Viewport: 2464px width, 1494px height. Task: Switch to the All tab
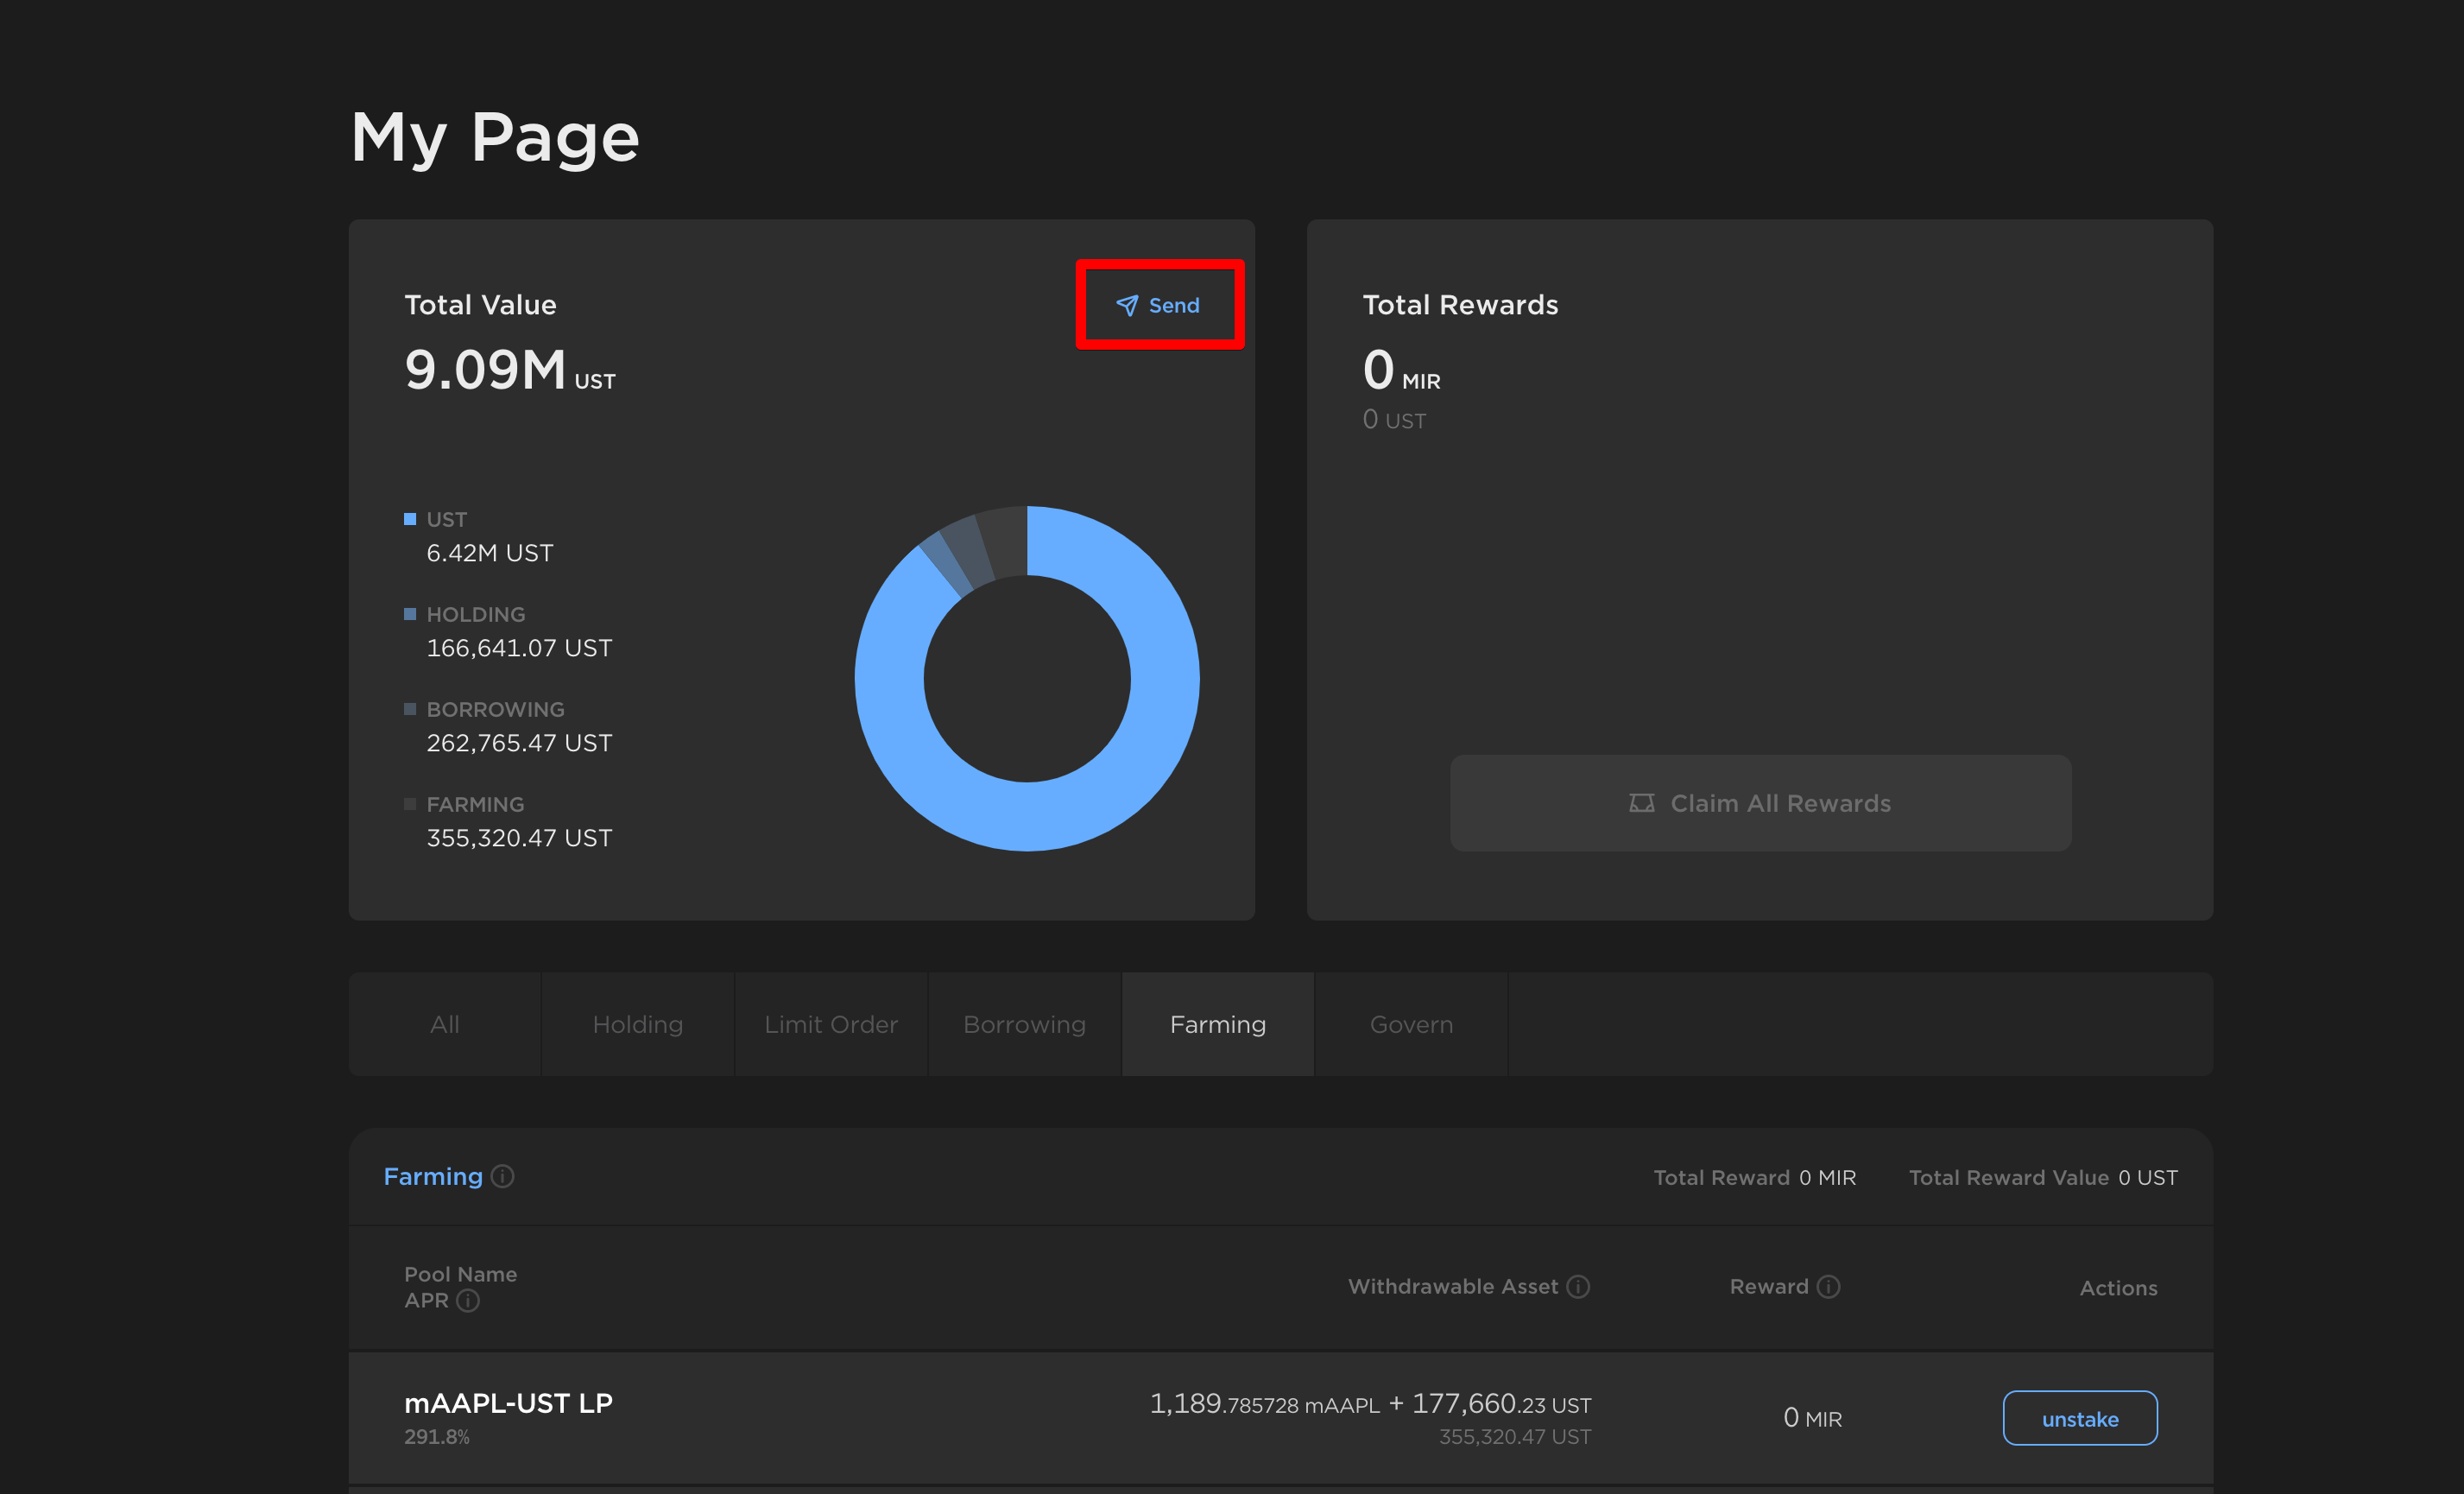coord(445,1025)
